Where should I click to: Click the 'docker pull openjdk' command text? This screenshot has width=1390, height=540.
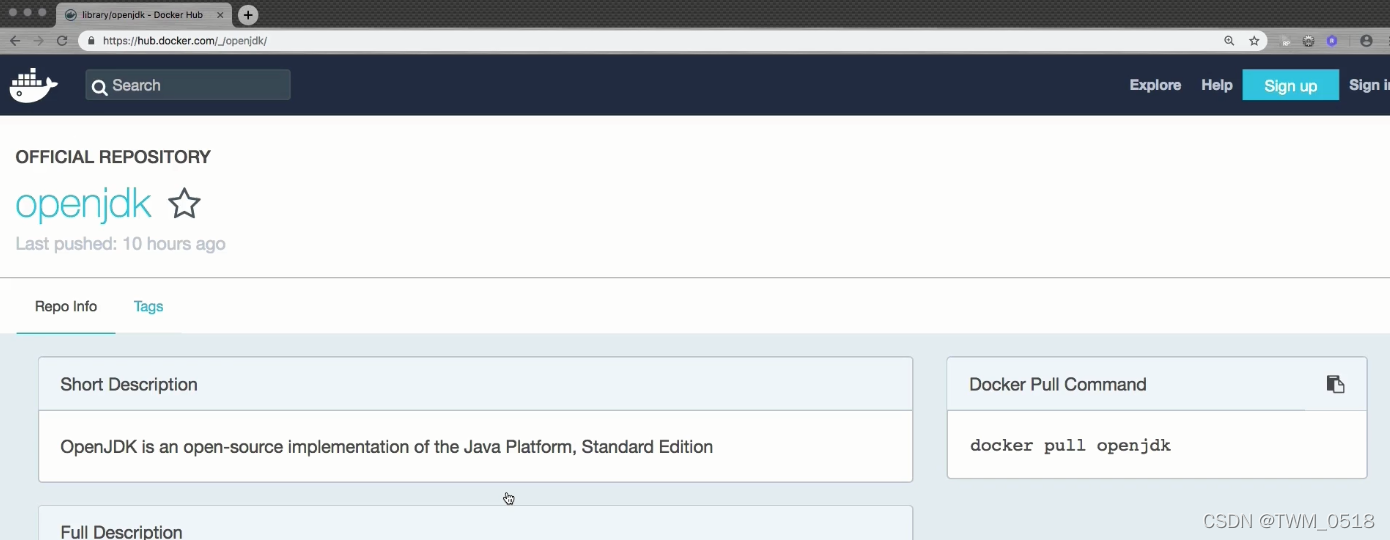point(1070,445)
